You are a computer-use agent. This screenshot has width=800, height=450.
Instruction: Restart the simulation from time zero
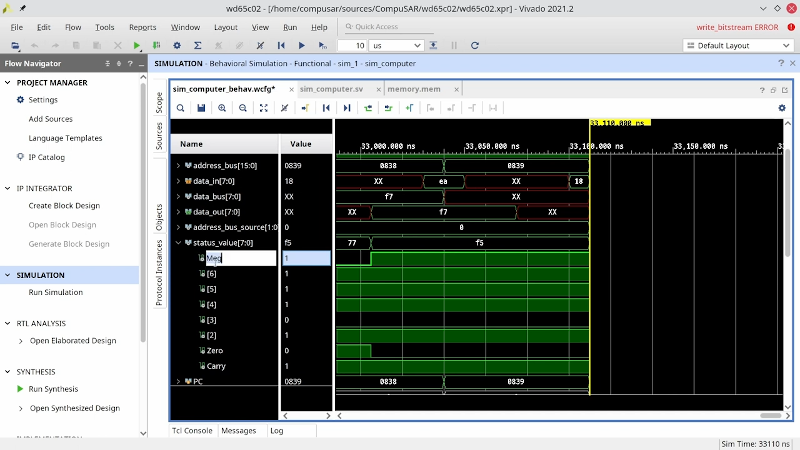(x=279, y=45)
